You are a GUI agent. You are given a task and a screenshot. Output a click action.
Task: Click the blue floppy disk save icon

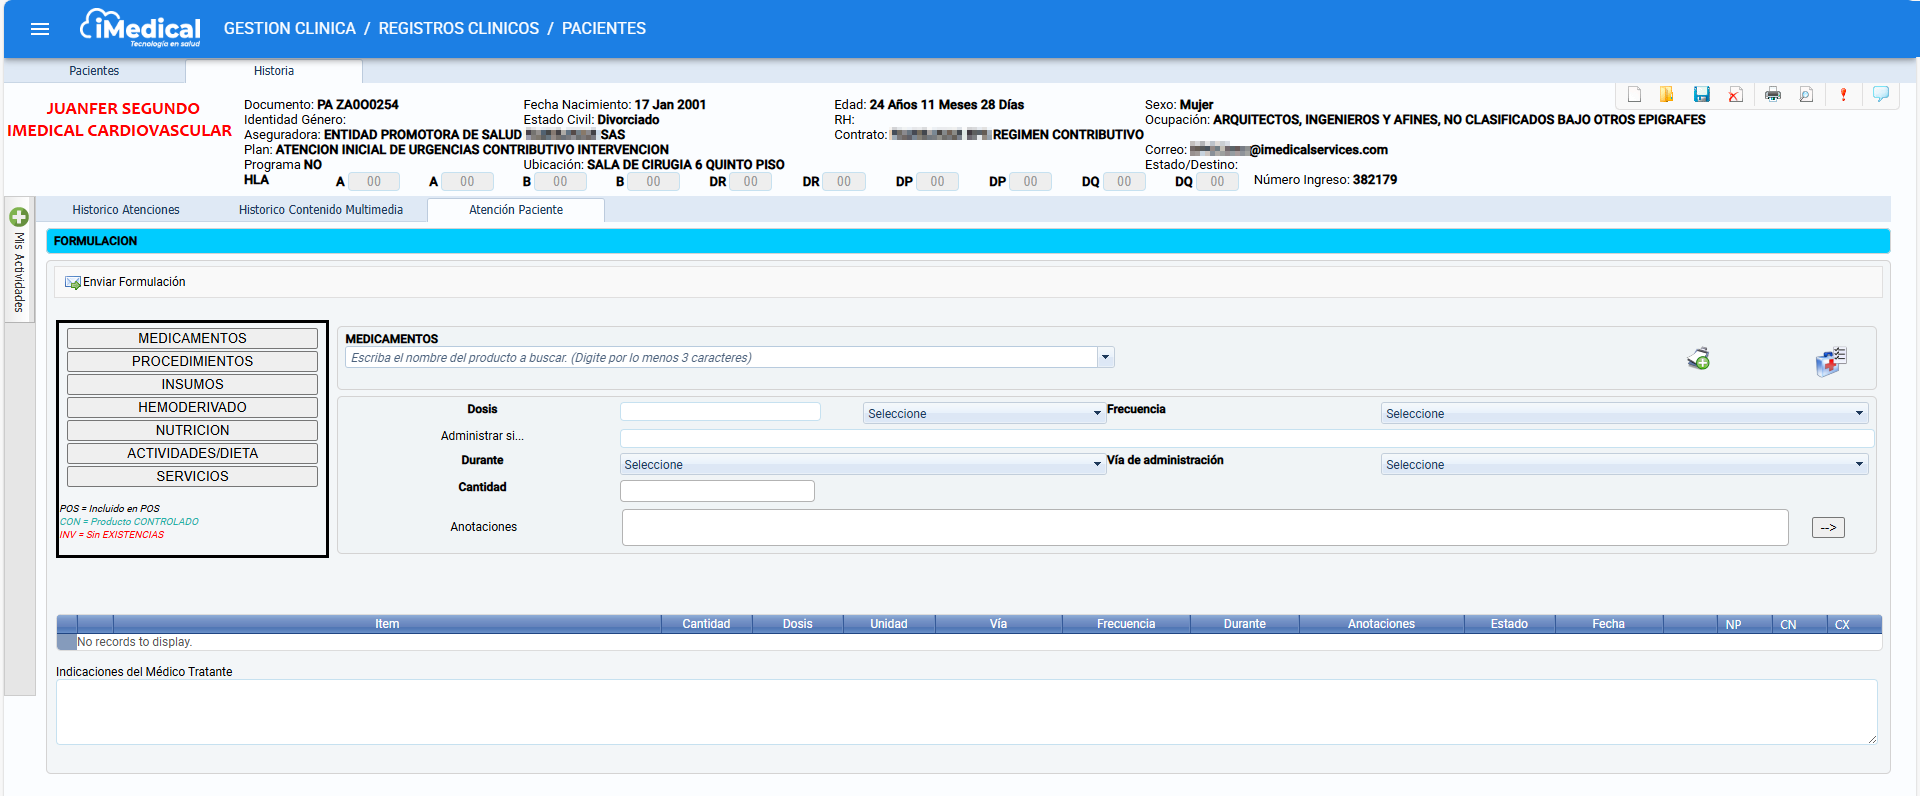point(1701,94)
